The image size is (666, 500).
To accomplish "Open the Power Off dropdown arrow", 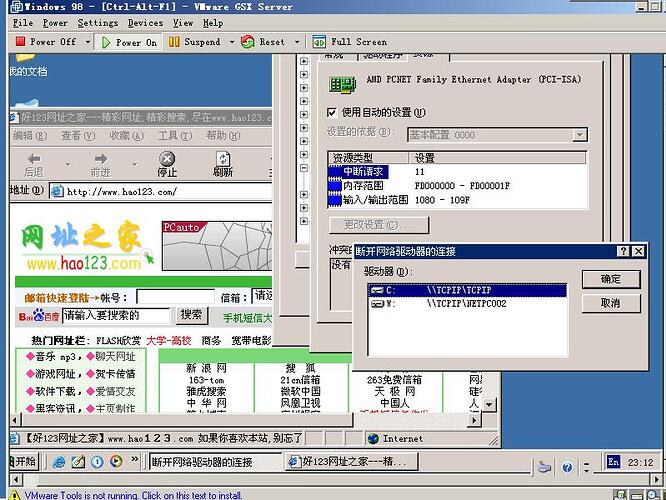I will [90, 42].
